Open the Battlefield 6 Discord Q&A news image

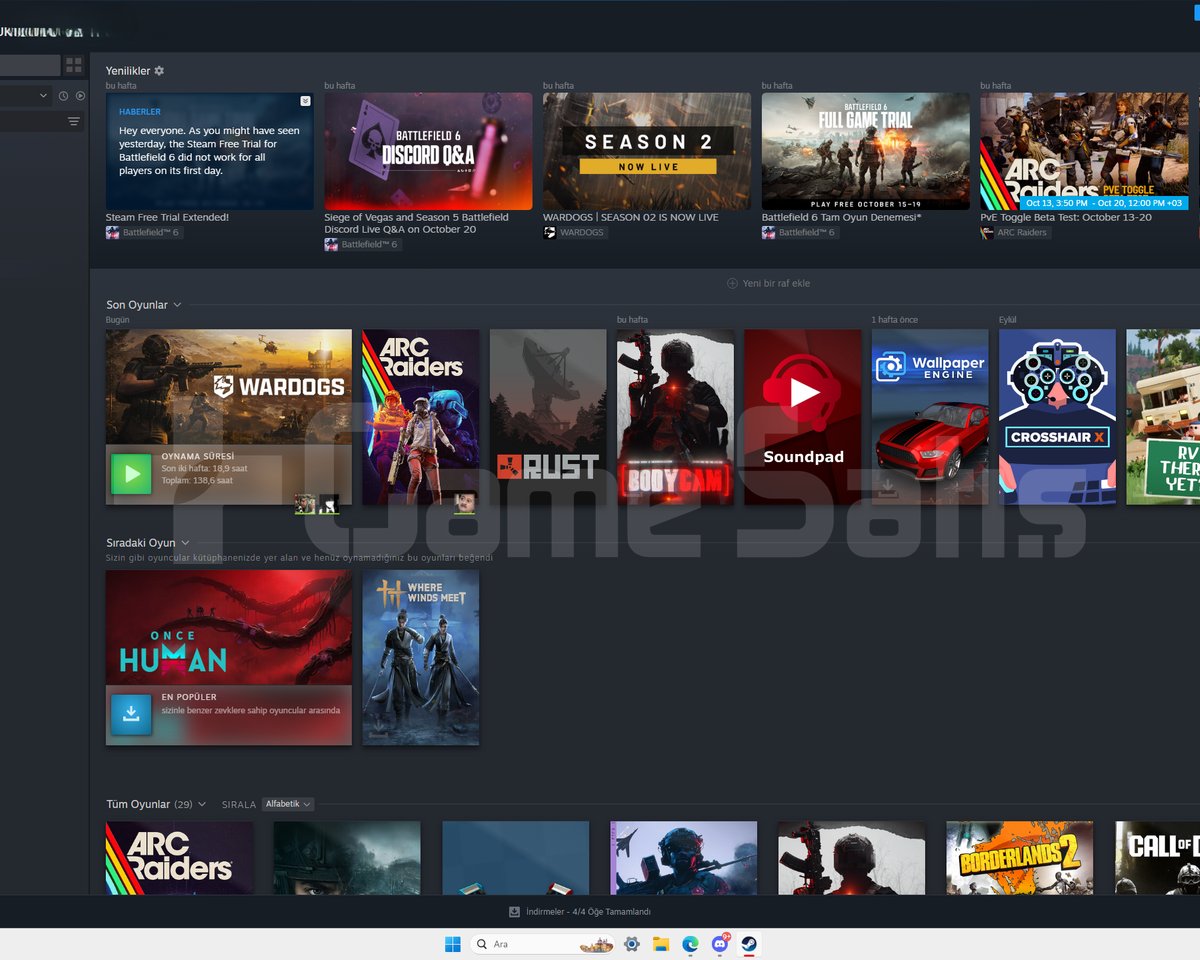[x=428, y=151]
